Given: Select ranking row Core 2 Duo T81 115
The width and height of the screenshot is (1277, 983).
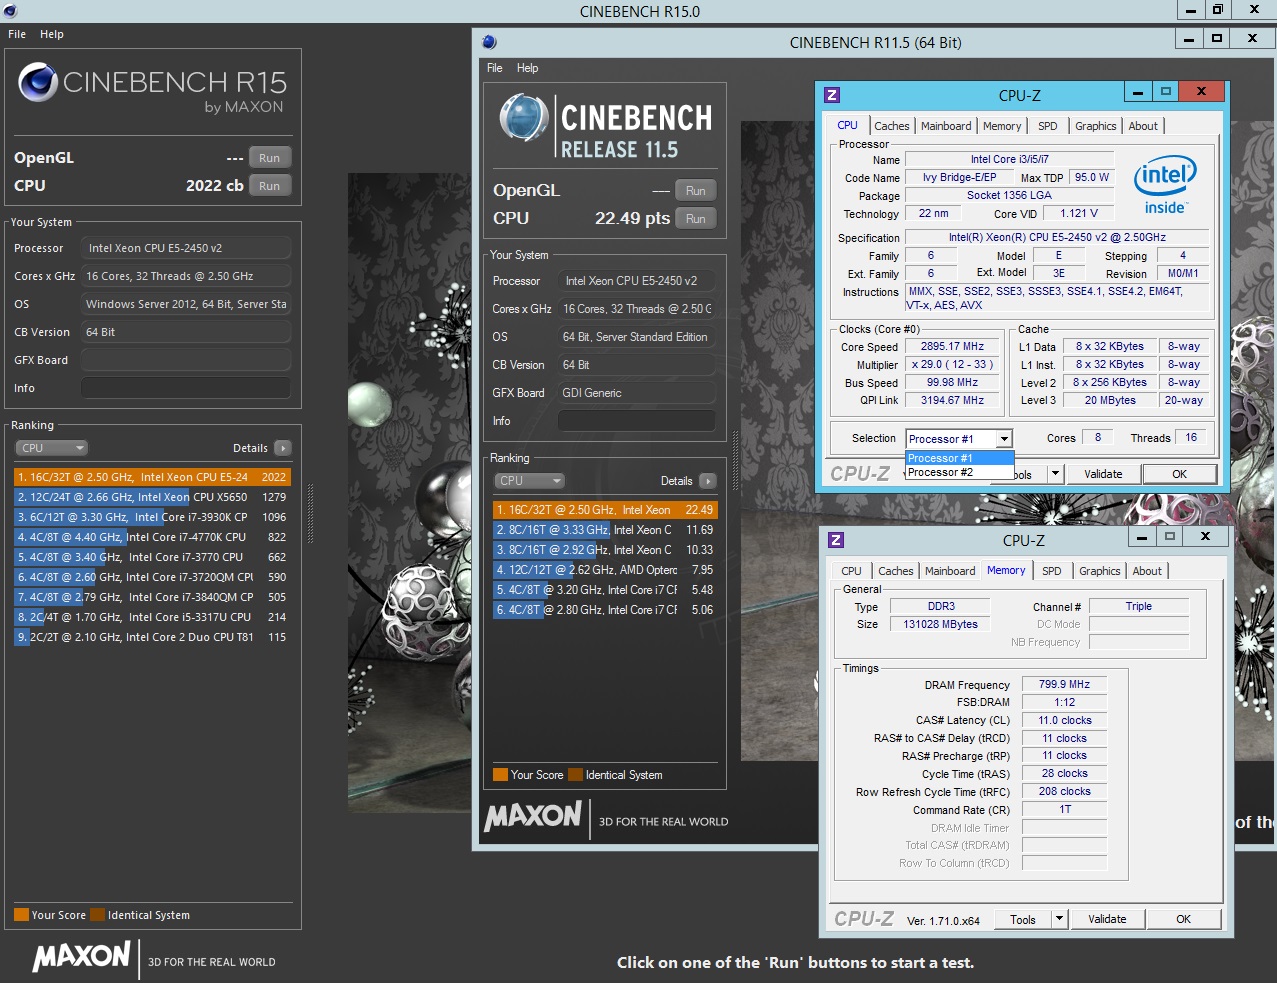Looking at the screenshot, I should [x=152, y=637].
